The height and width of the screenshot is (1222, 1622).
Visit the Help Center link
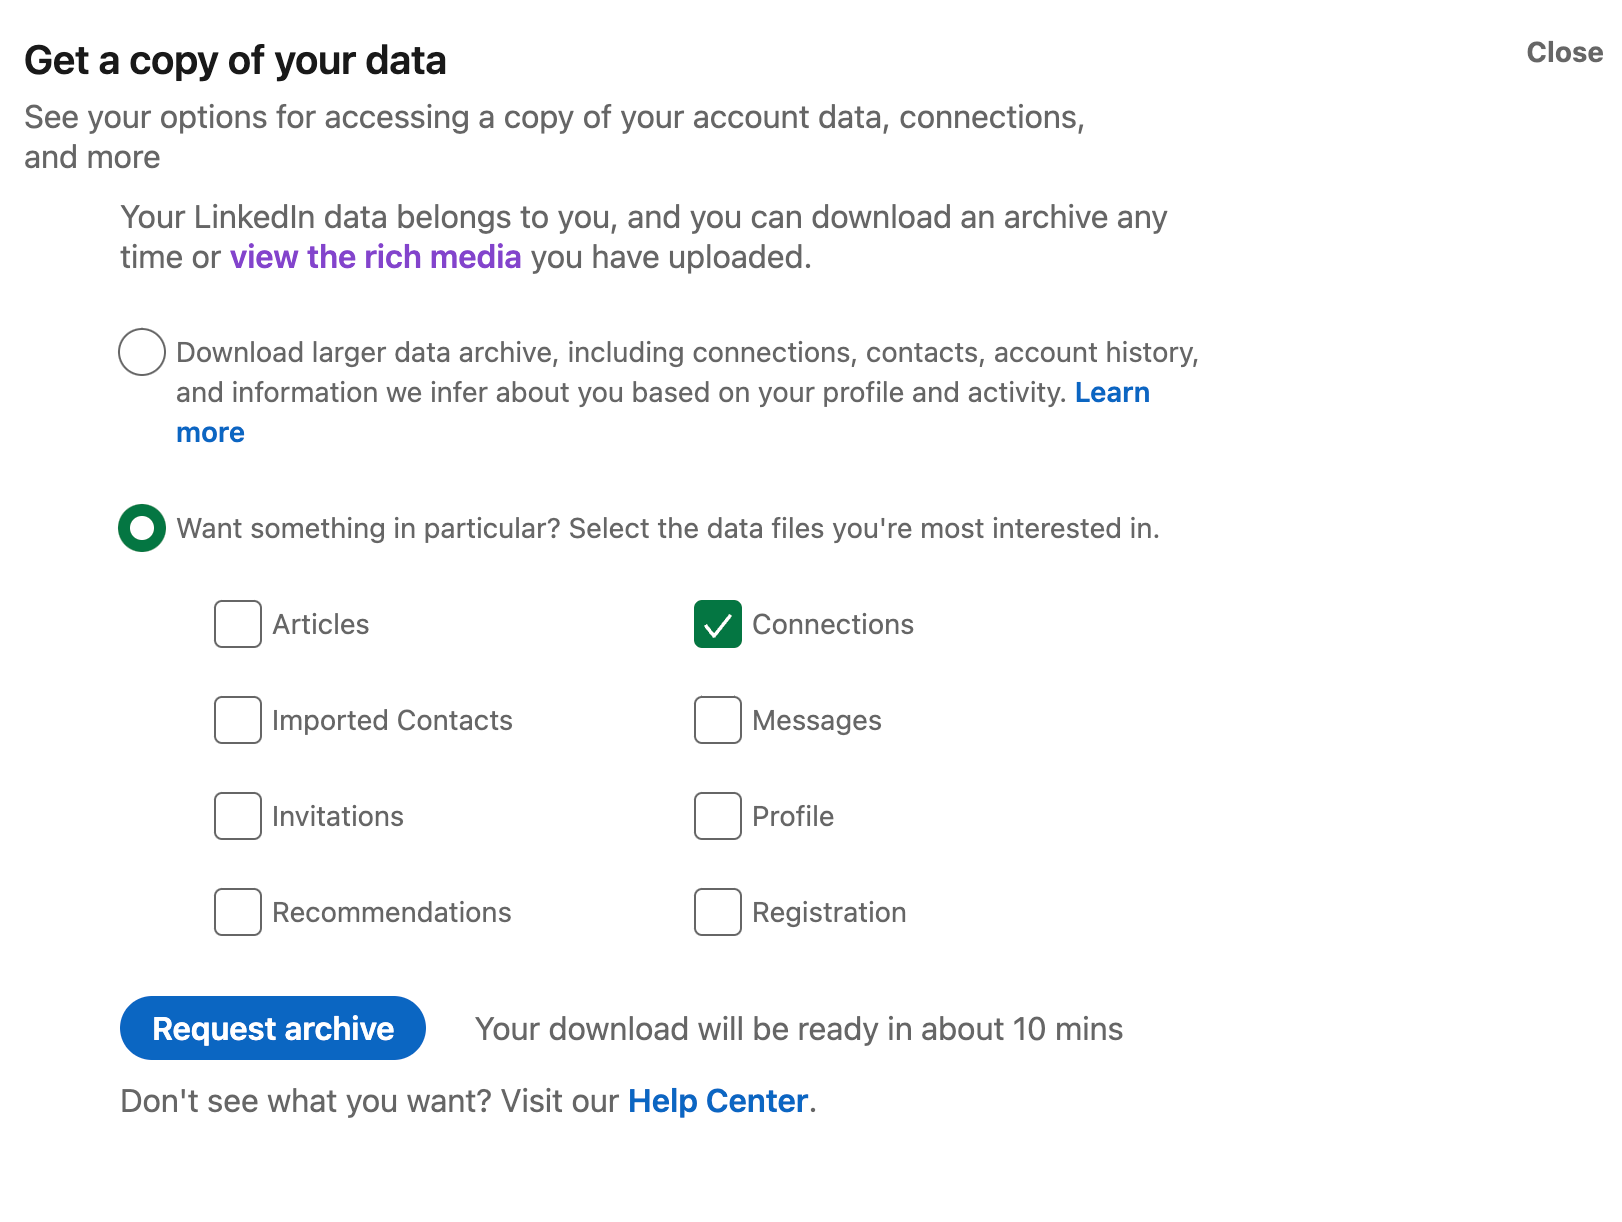(718, 1101)
